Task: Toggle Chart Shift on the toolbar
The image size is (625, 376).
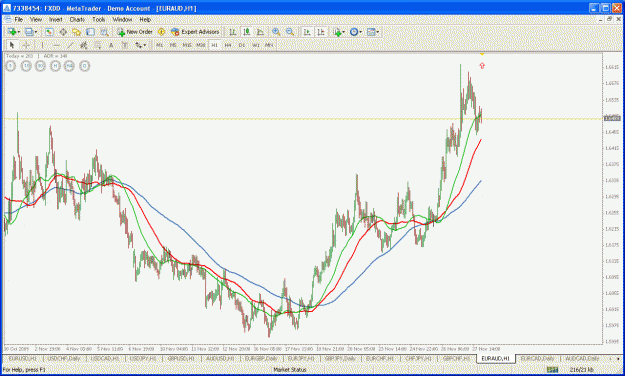Action: tap(321, 32)
